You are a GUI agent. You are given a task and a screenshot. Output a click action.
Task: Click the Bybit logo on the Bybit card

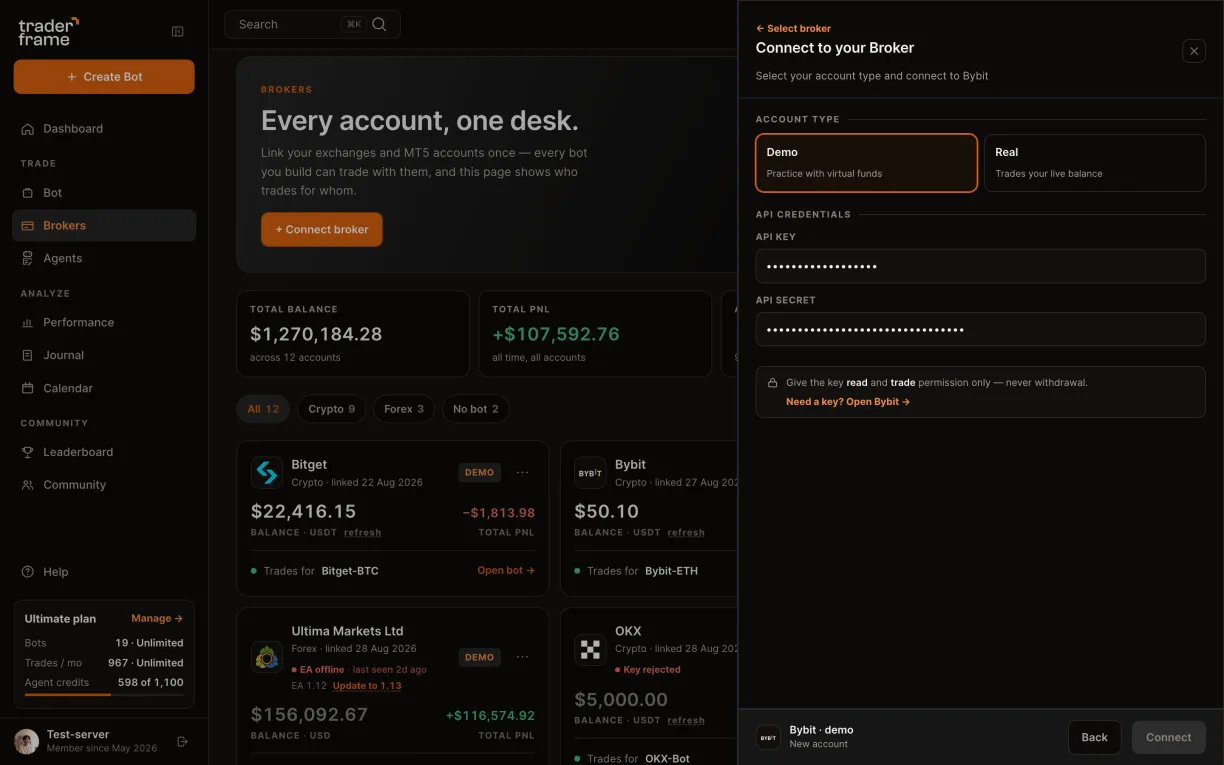[x=590, y=473]
